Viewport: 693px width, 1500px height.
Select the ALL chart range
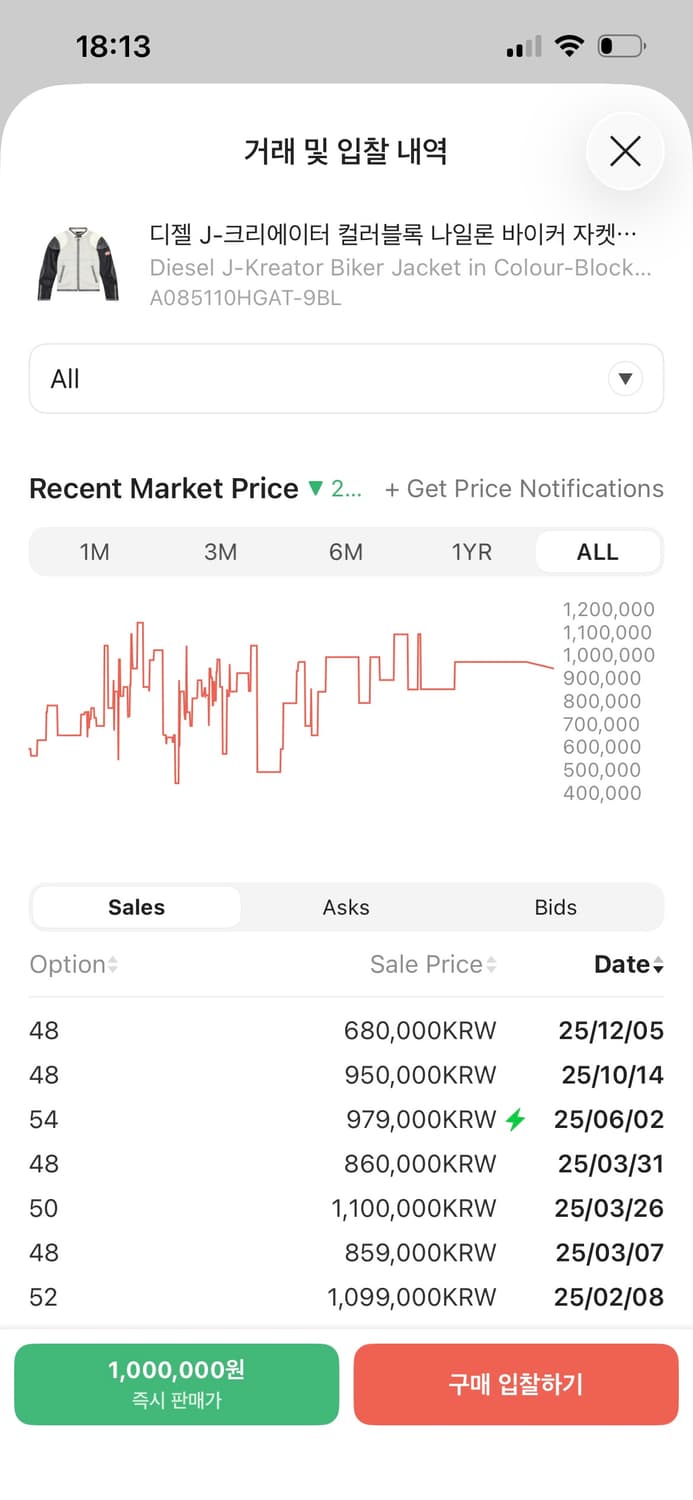(x=598, y=552)
